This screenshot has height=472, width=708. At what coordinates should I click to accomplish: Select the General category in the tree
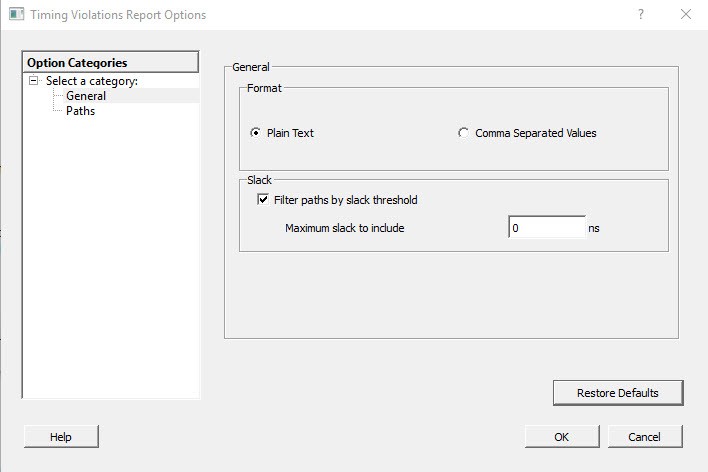click(x=85, y=96)
